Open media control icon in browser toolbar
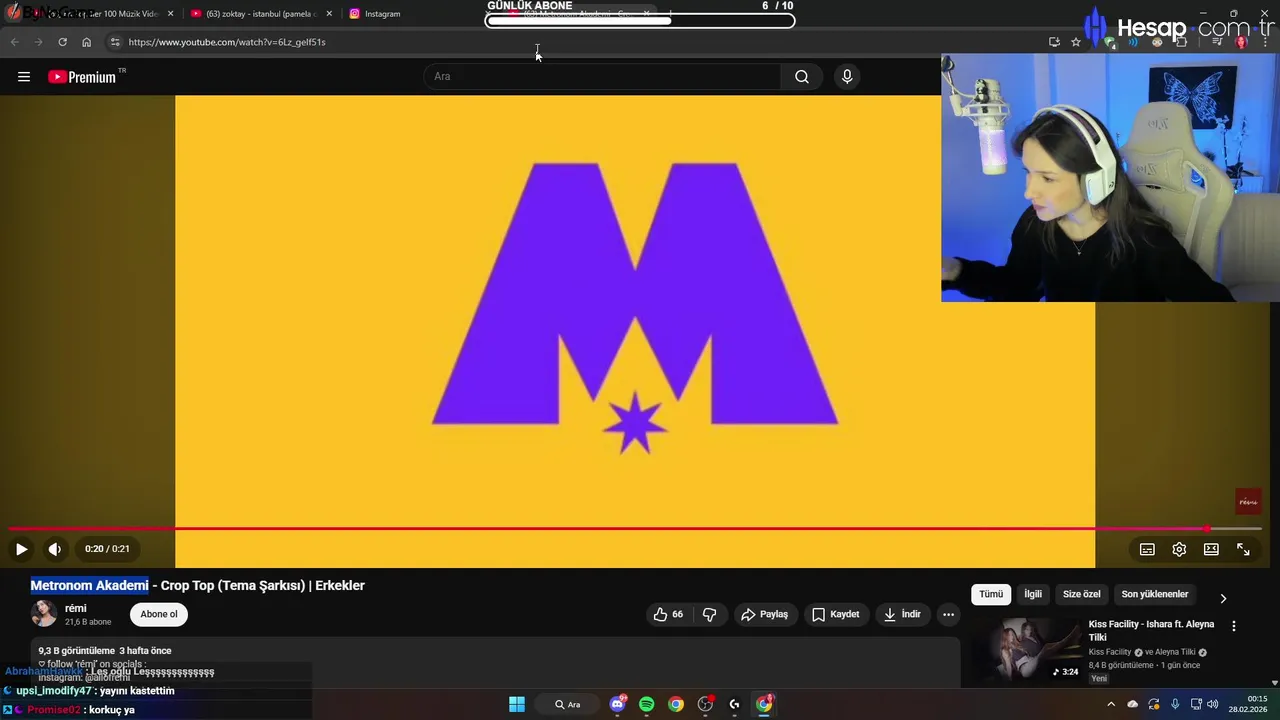 coord(1217,42)
